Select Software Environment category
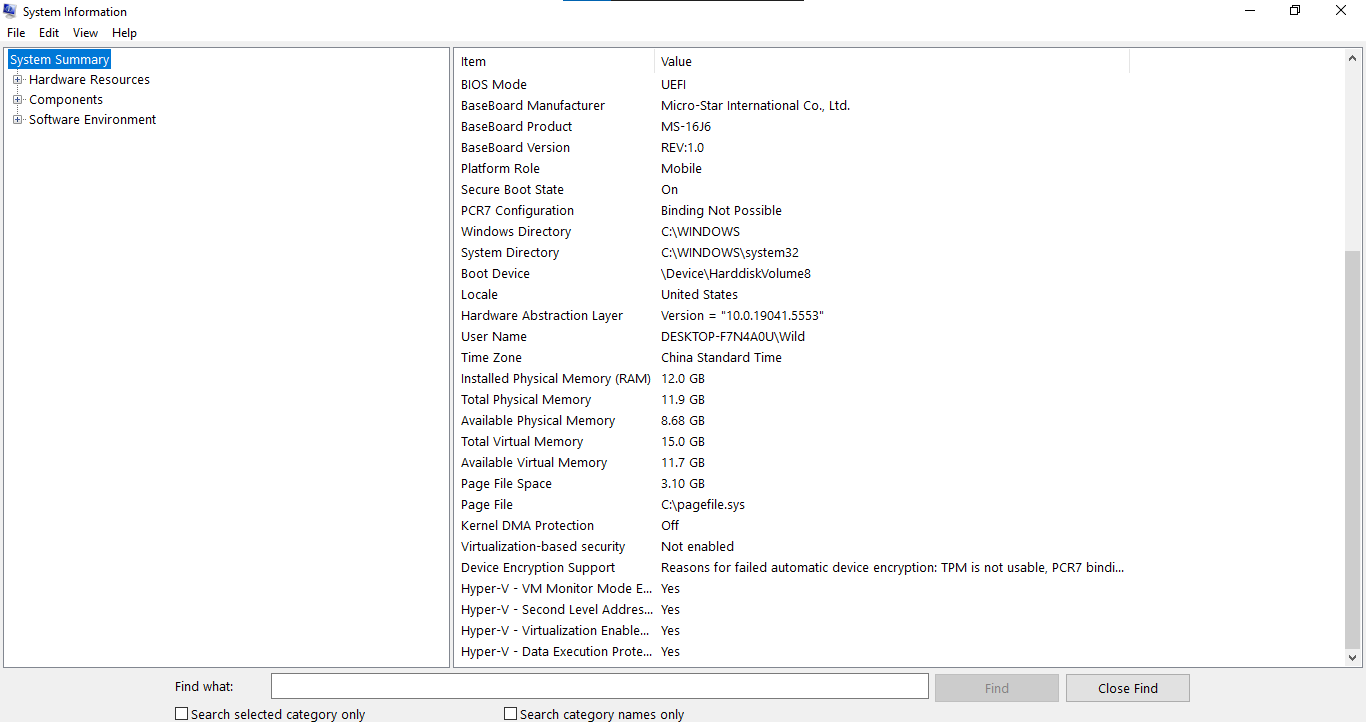The image size is (1366, 722). click(92, 120)
